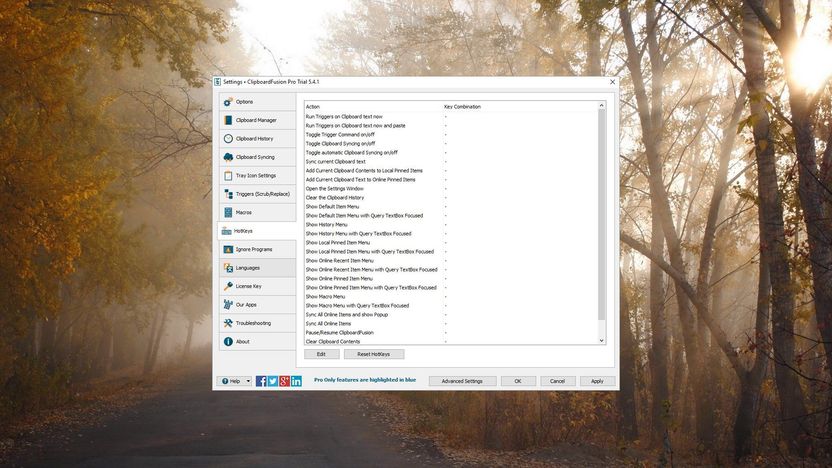This screenshot has width=832, height=468.
Task: Click the Macros sidebar icon
Action: pos(228,212)
